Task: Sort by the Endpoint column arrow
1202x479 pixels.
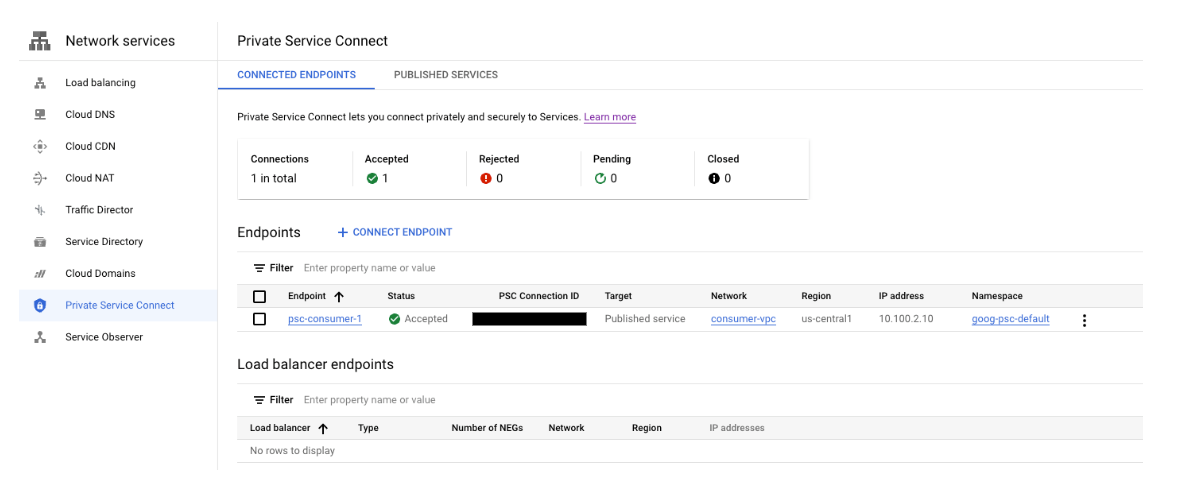Action: coord(338,297)
